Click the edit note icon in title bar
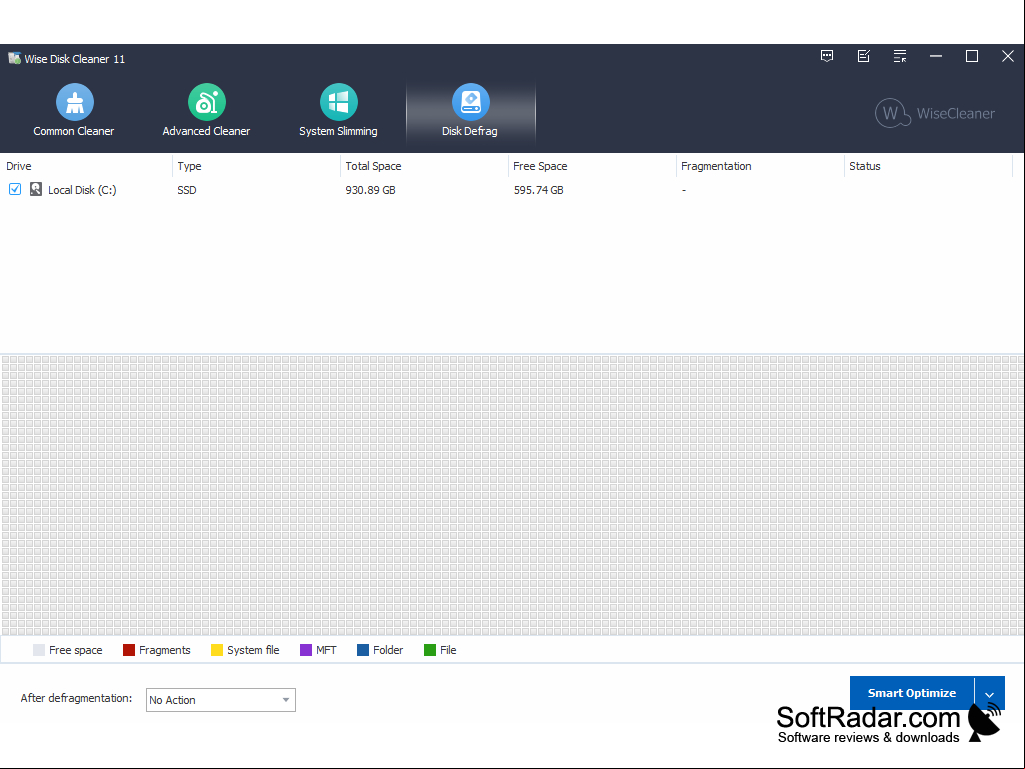1025x769 pixels. coord(864,56)
